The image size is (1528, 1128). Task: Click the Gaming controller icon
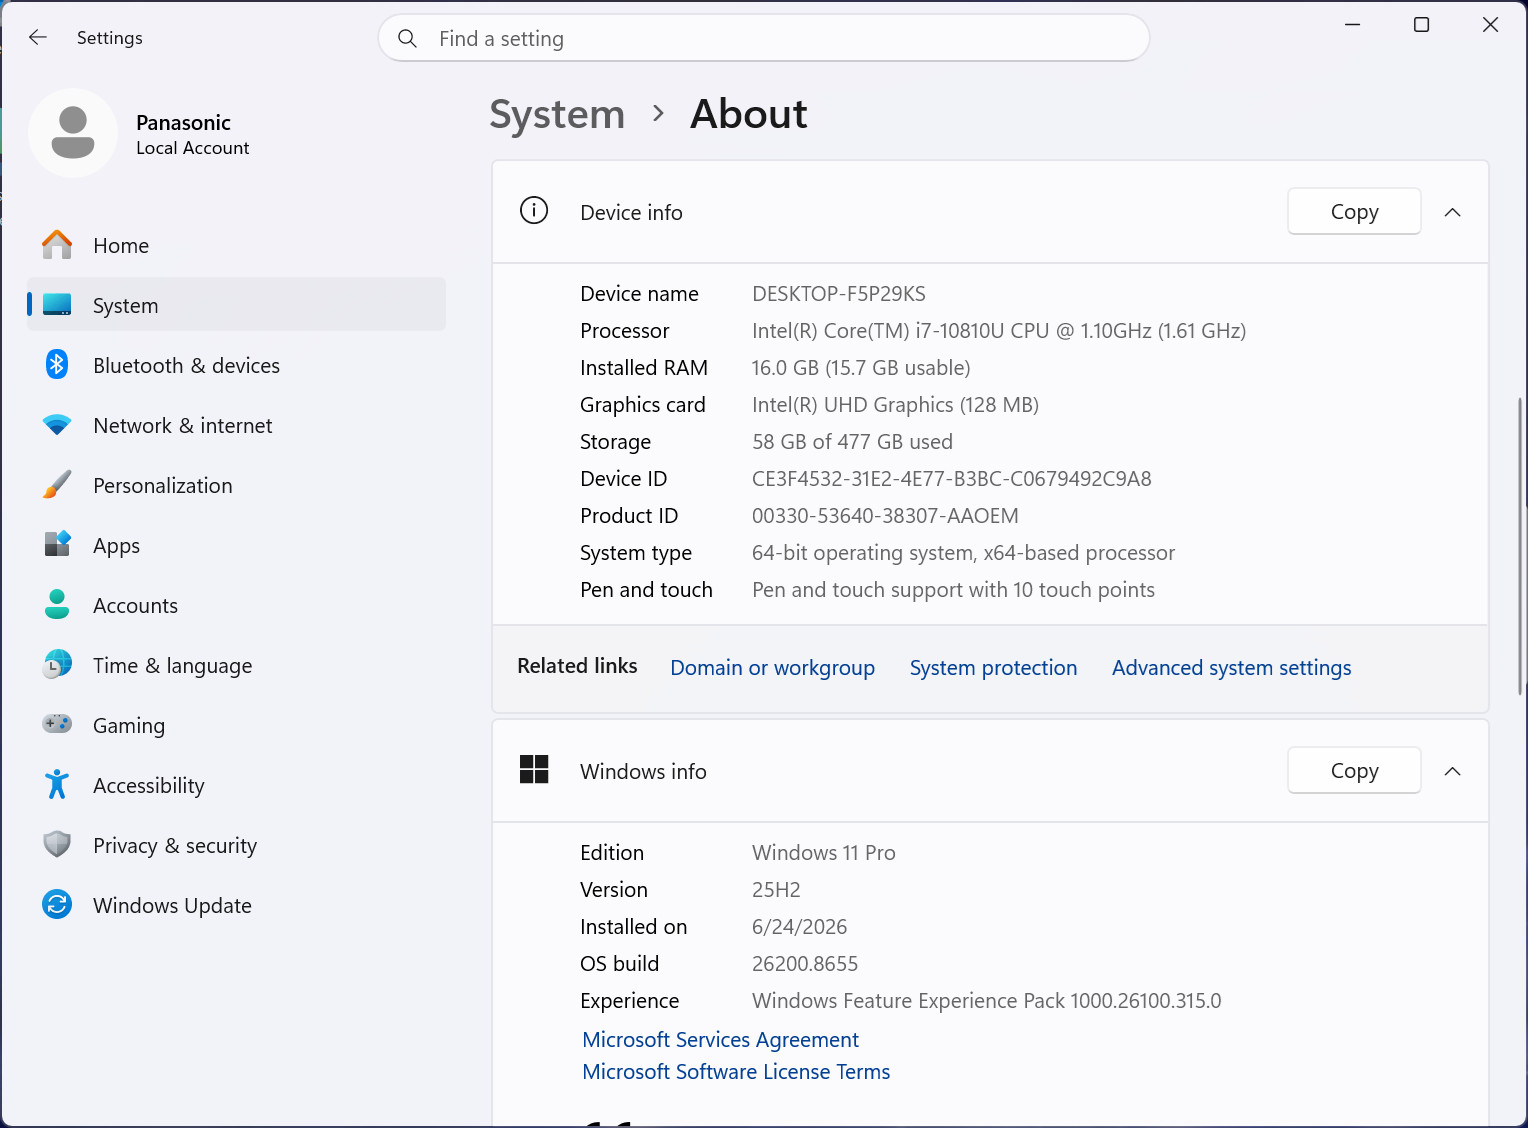[x=57, y=724]
